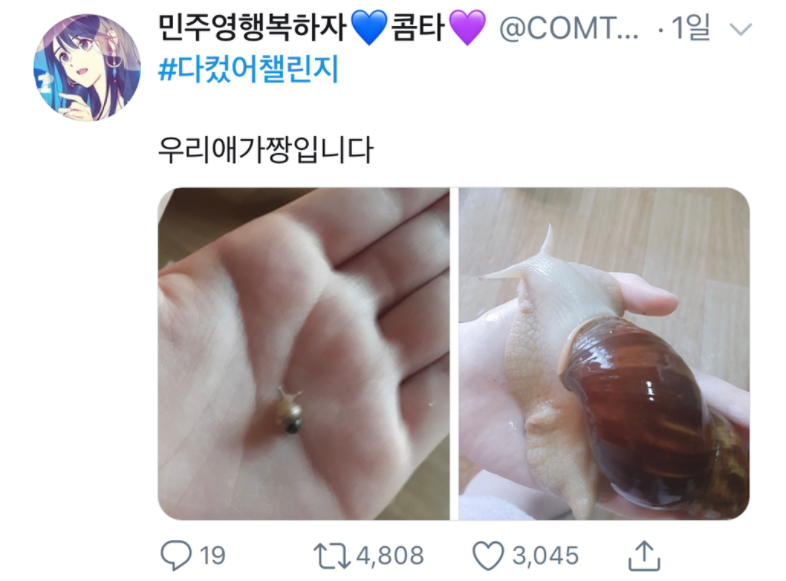Viewport: 786px width, 581px height.
Task: Select the purple heart emoji in name
Action: click(x=467, y=28)
